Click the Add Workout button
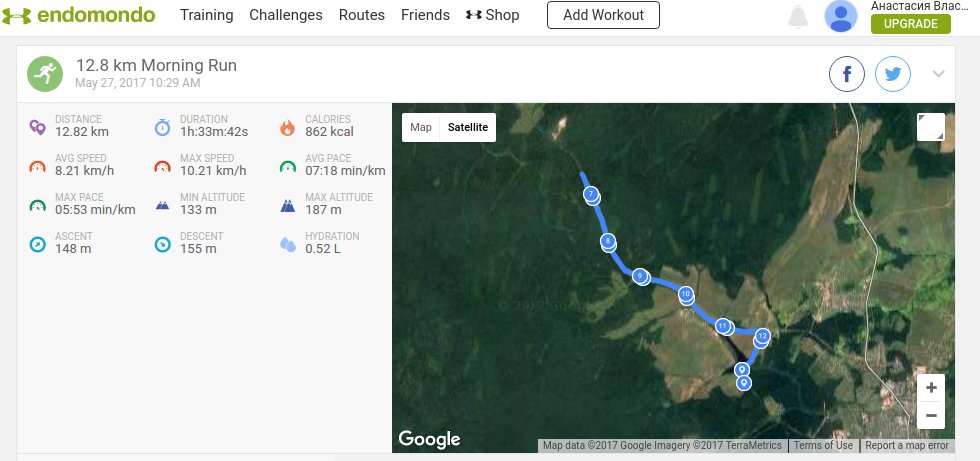The image size is (980, 461). pos(603,15)
